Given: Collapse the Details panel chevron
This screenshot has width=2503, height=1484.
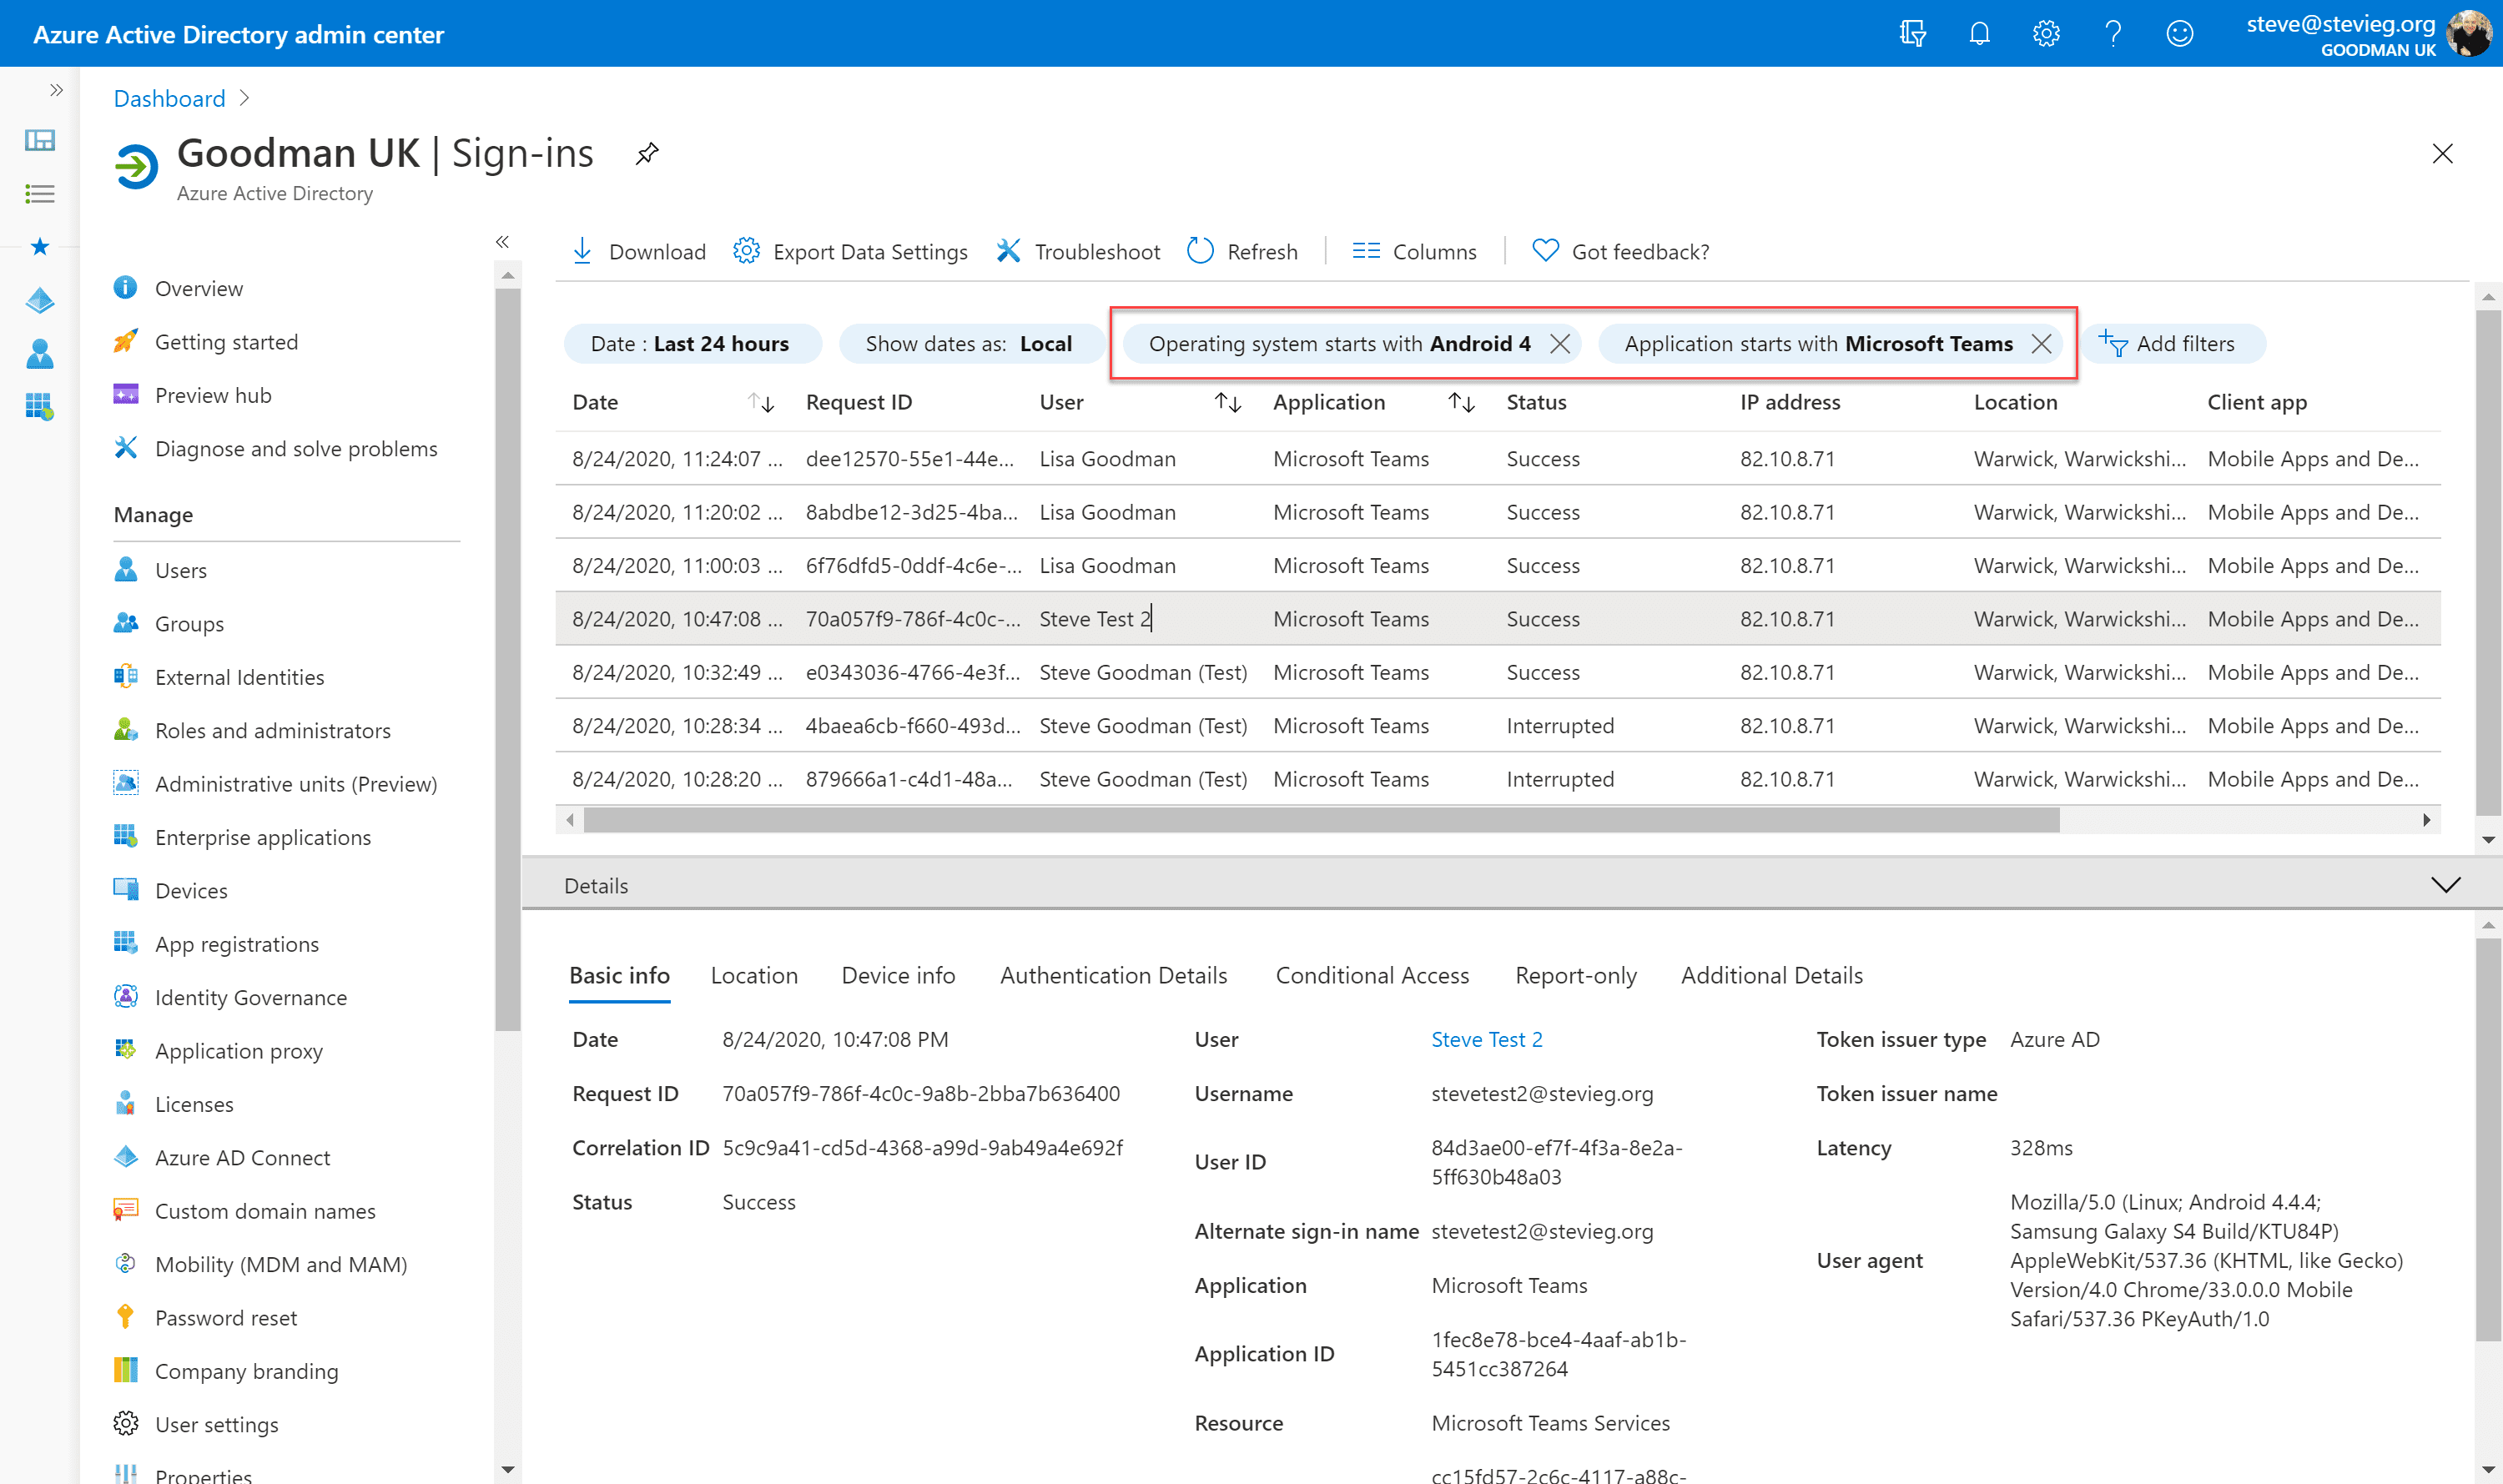Looking at the screenshot, I should (x=2445, y=885).
